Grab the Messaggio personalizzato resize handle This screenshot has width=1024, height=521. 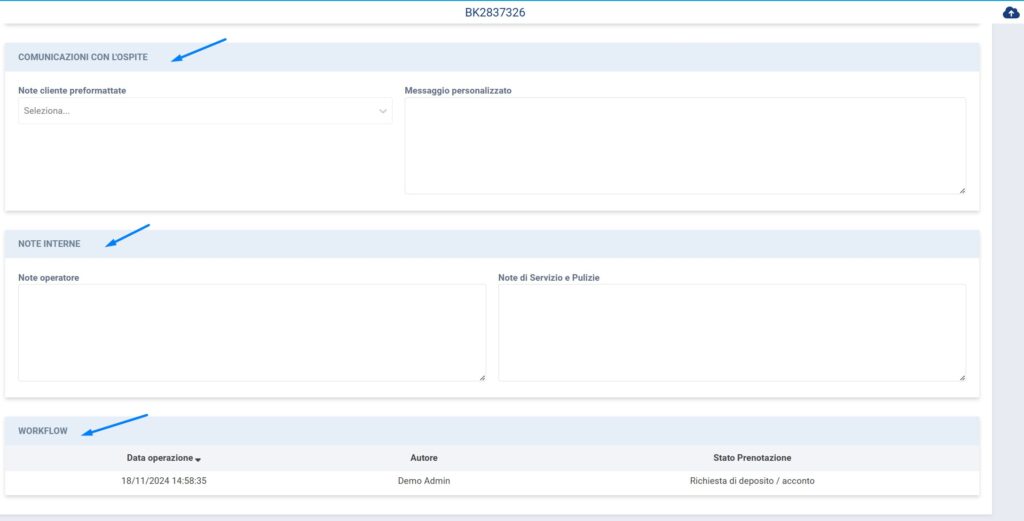click(x=962, y=190)
